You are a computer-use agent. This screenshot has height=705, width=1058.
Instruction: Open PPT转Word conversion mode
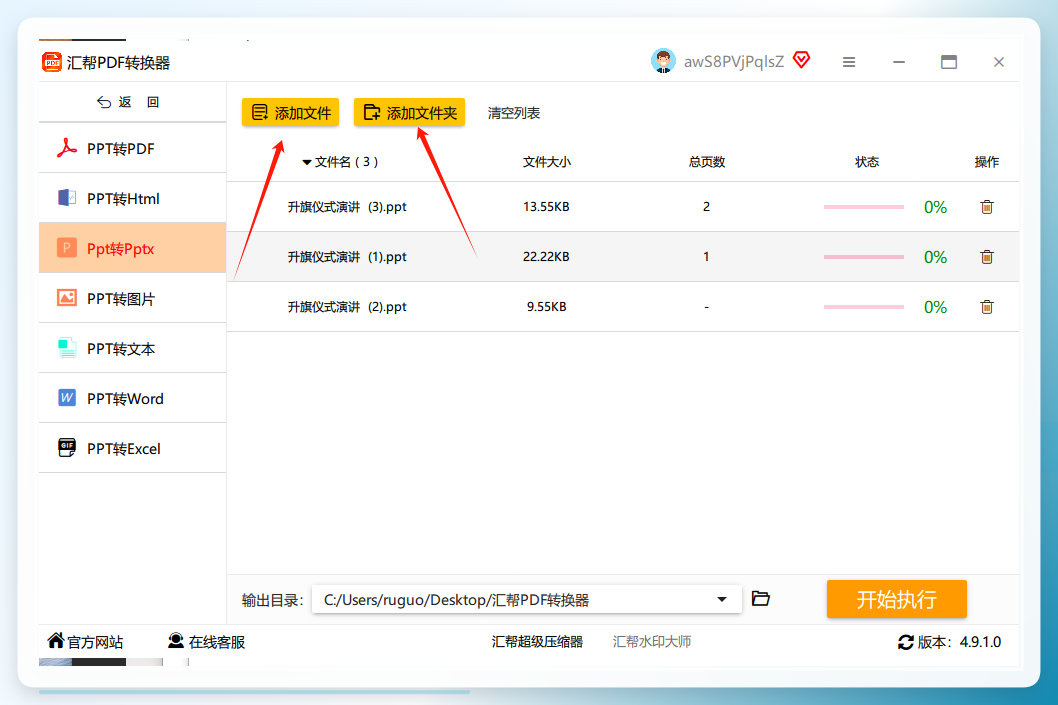(x=132, y=398)
